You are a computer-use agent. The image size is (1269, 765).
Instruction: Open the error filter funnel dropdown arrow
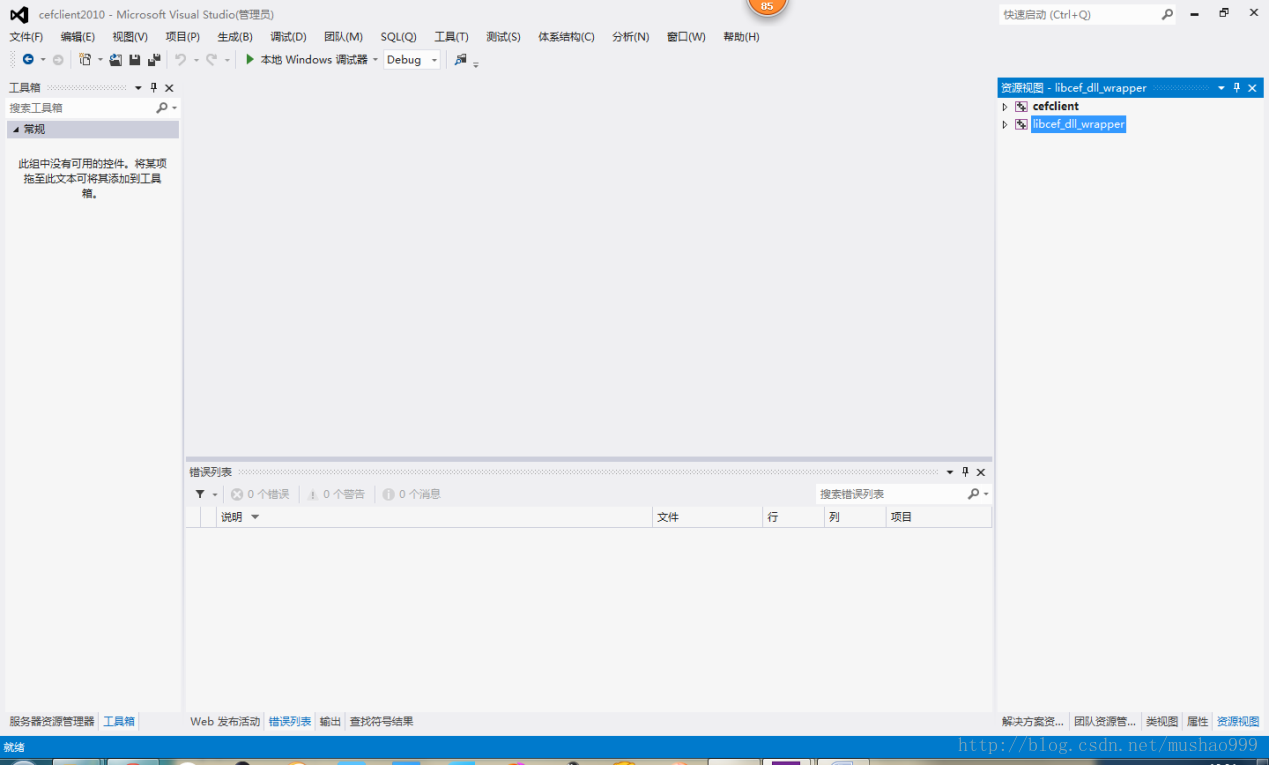[214, 494]
